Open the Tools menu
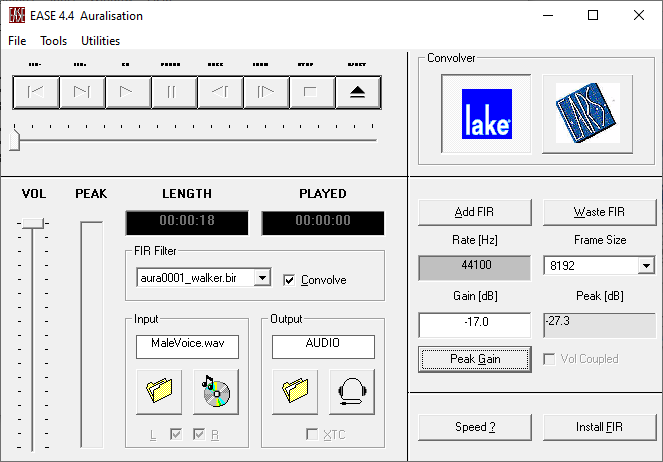This screenshot has width=663, height=462. click(53, 41)
